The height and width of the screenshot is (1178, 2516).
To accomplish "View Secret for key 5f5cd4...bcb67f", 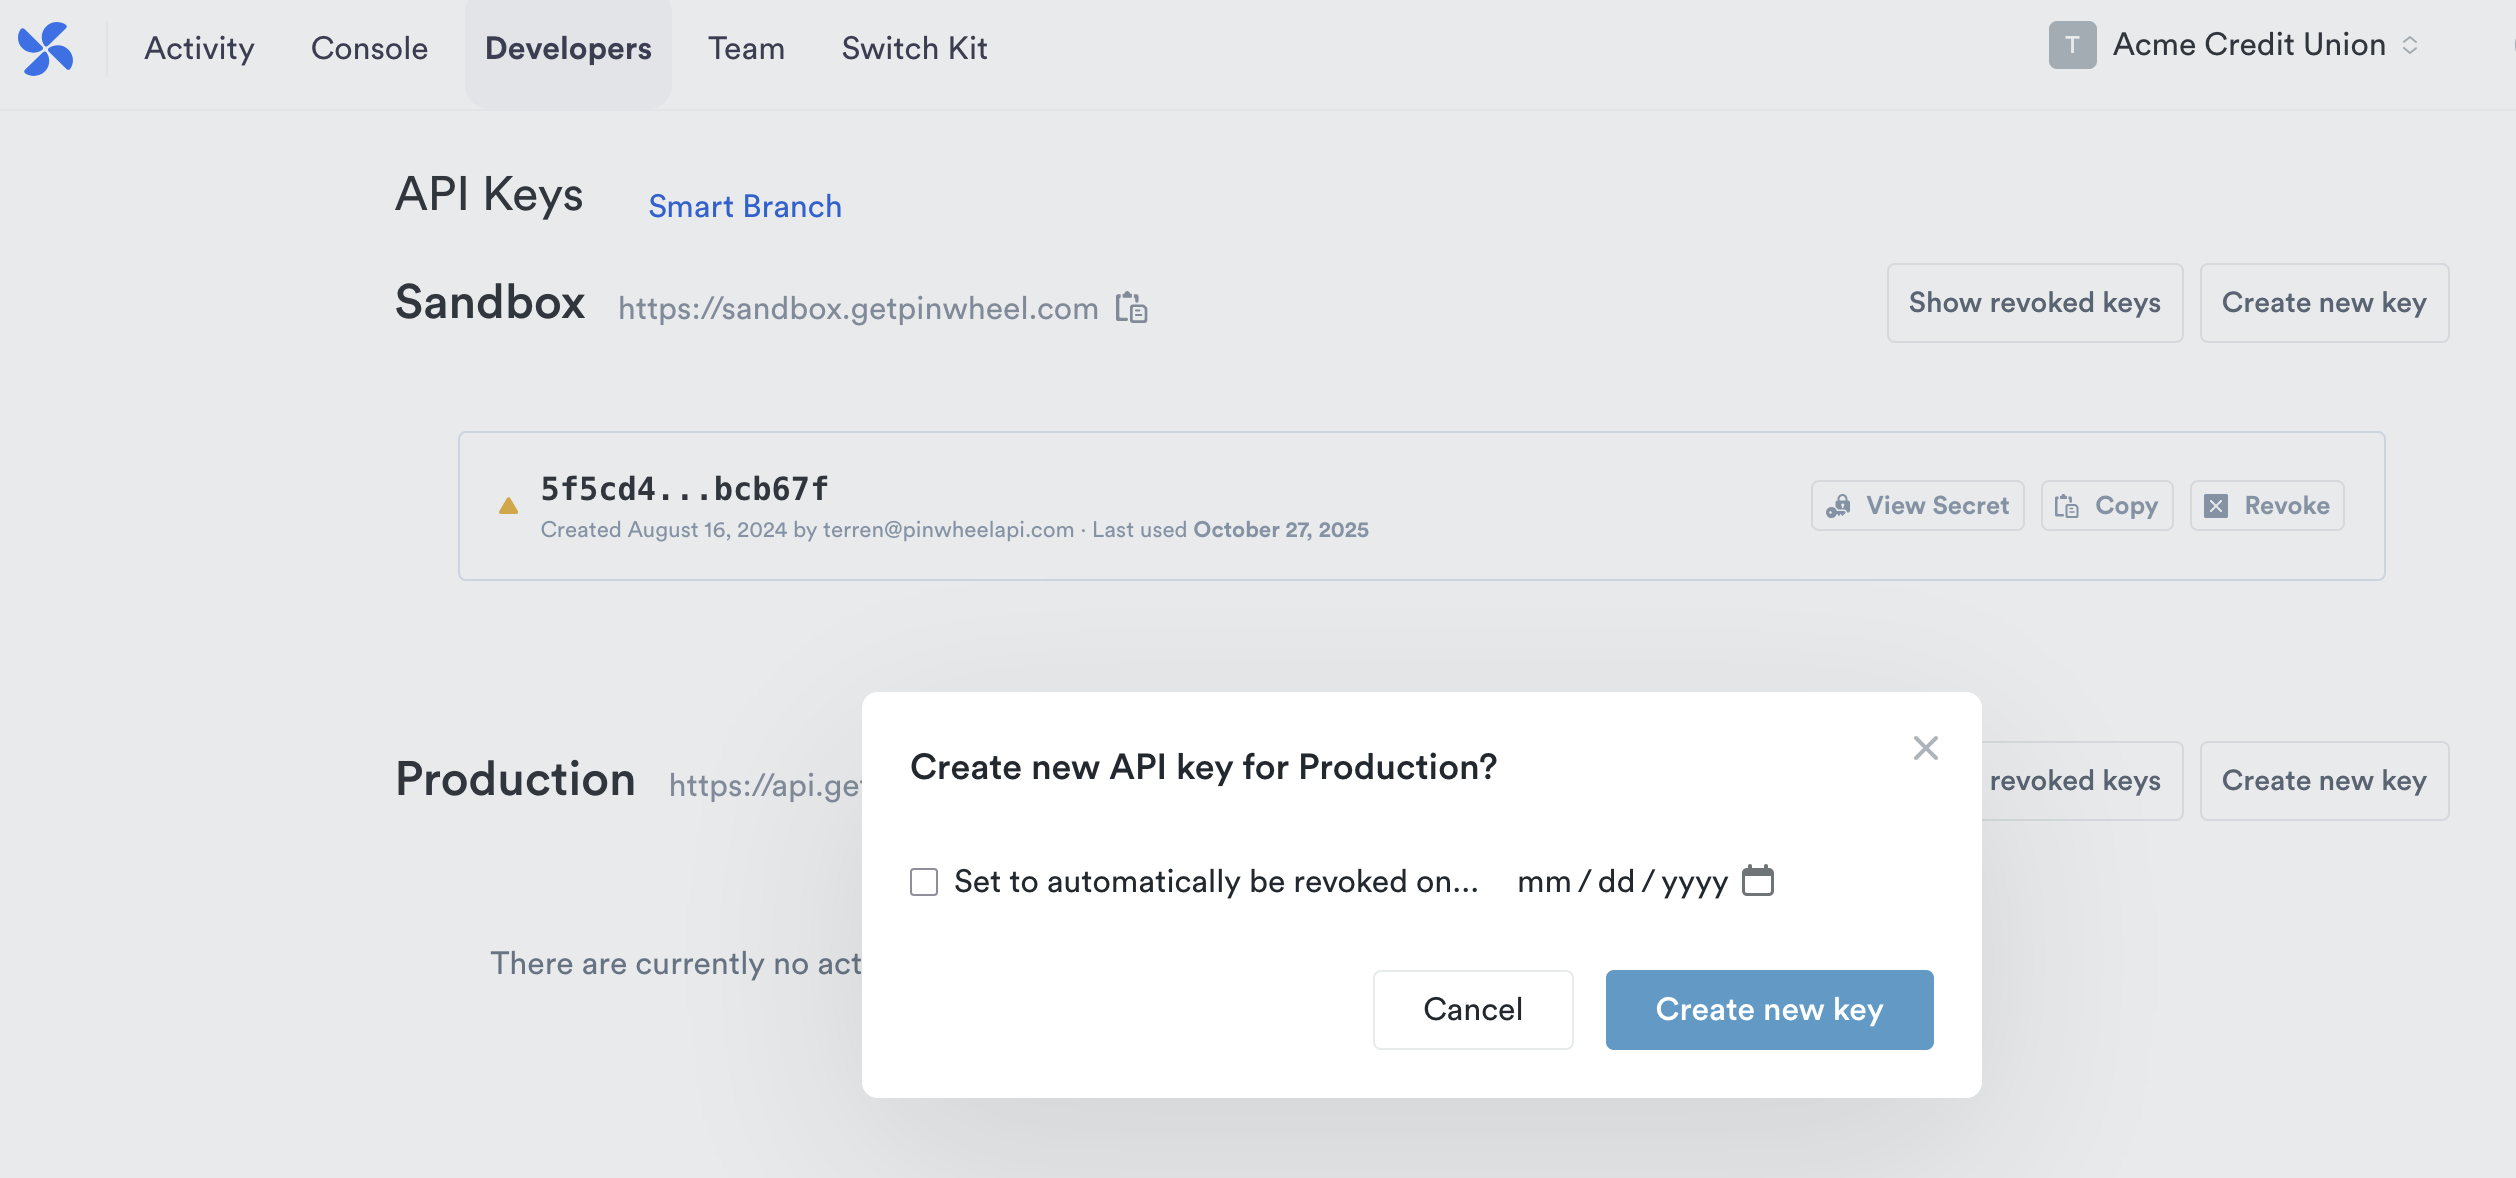I will pos(1917,506).
